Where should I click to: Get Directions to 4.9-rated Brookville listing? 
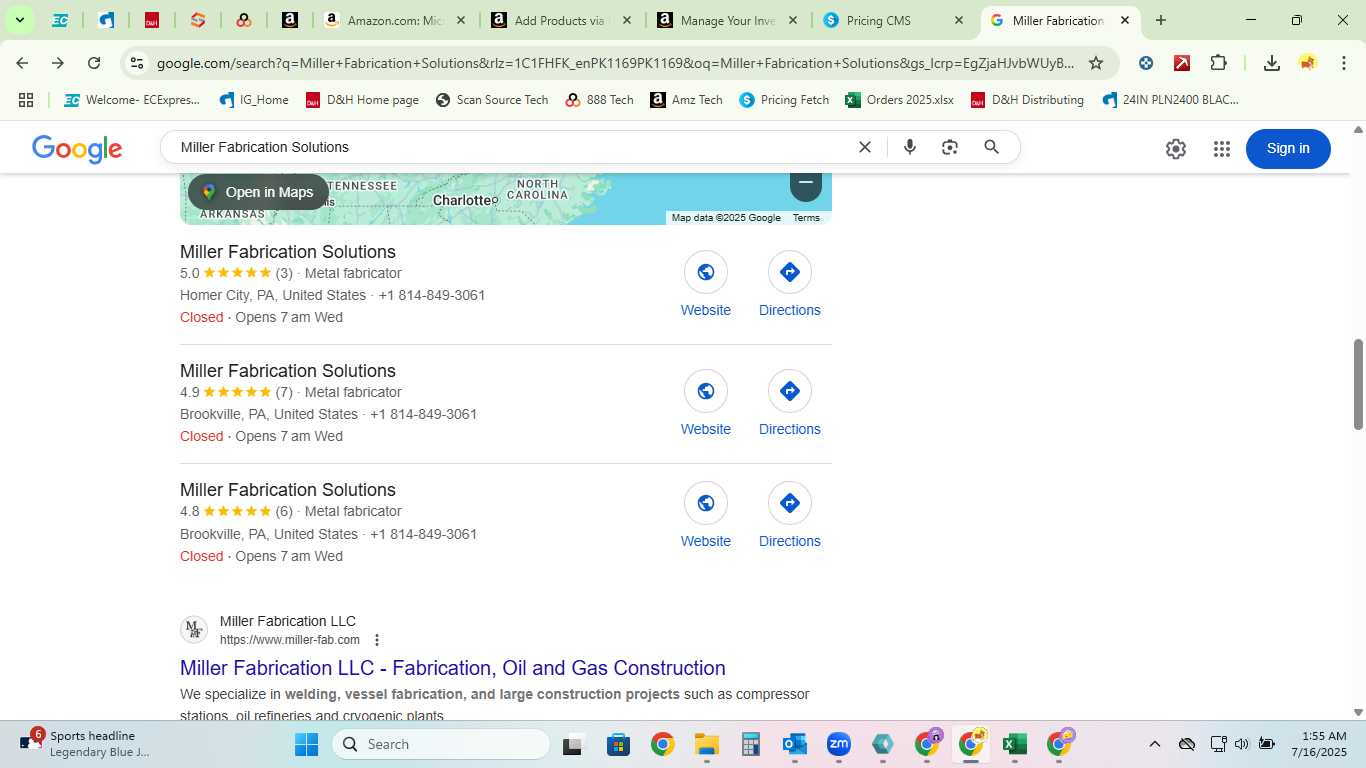click(x=790, y=404)
